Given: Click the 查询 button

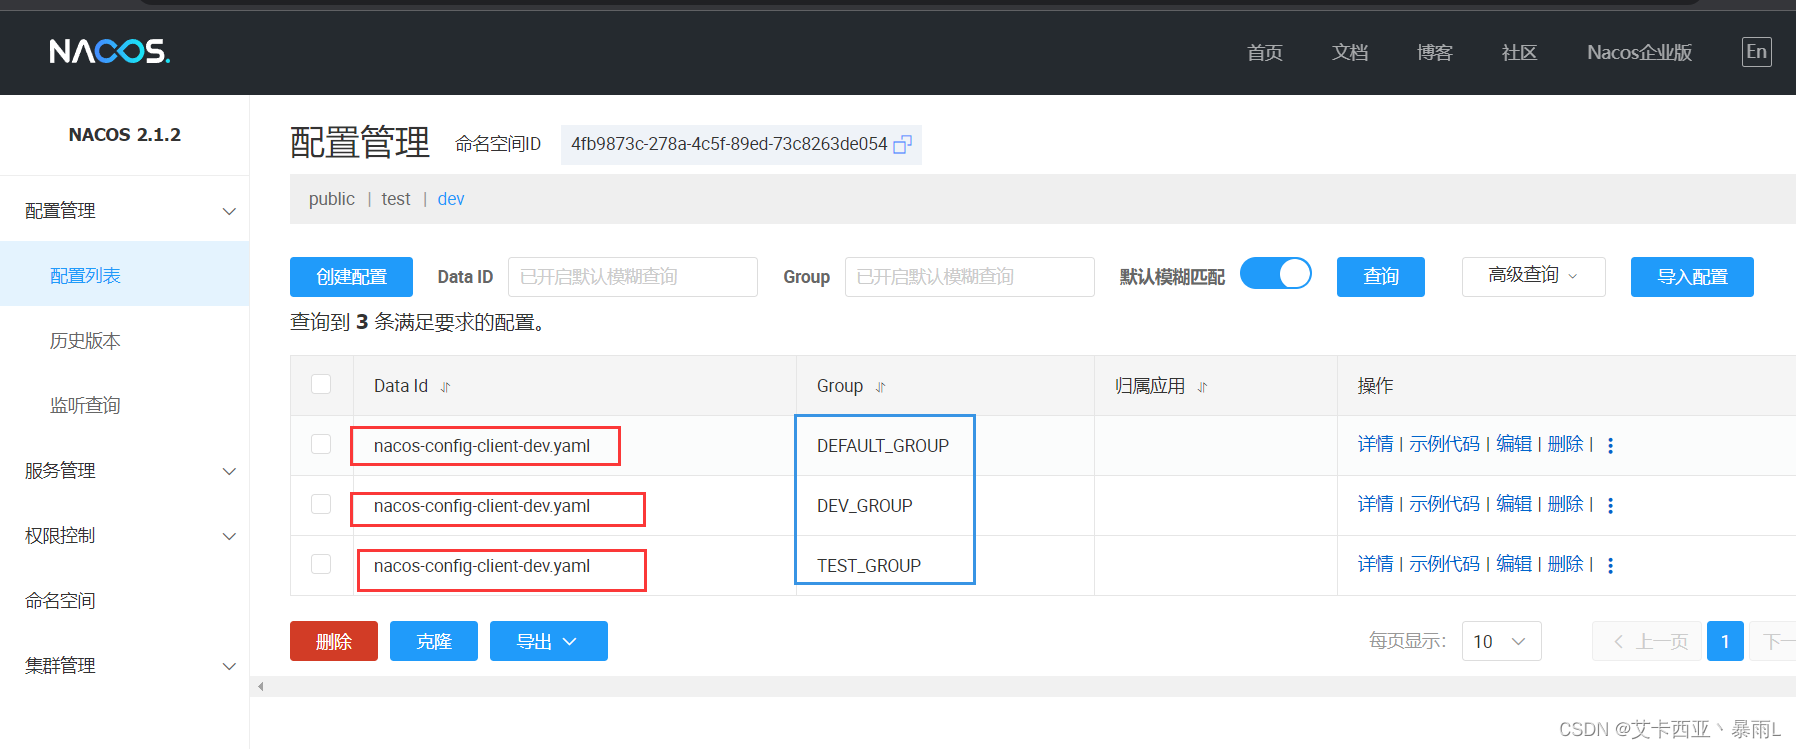Looking at the screenshot, I should (x=1381, y=277).
